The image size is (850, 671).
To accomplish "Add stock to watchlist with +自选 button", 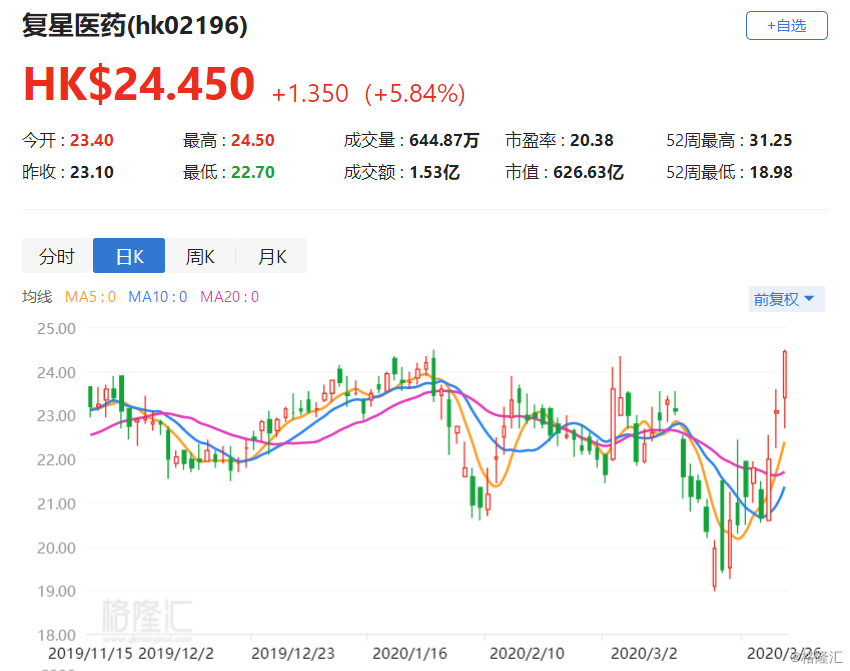I will 787,25.
